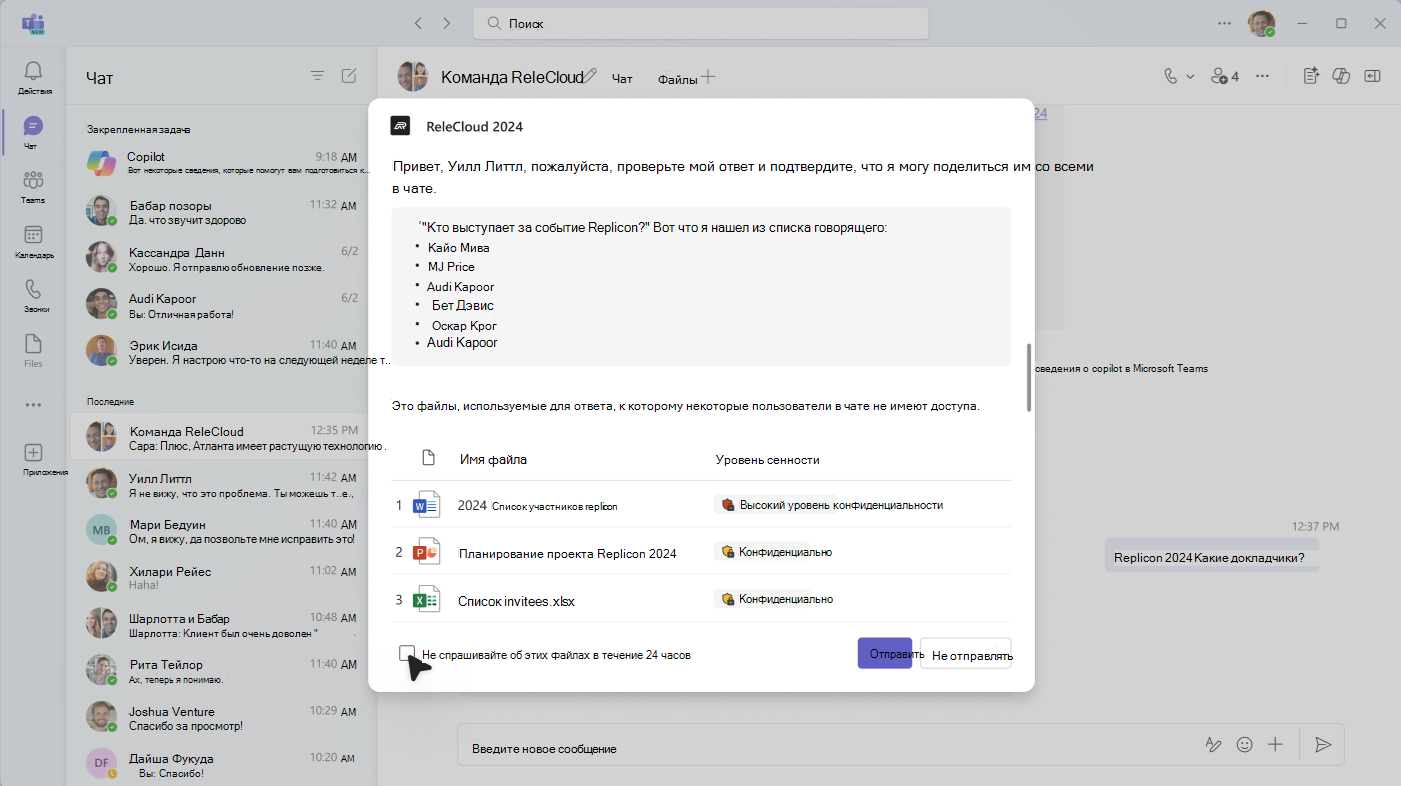The width and height of the screenshot is (1401, 786).
Task: Open chat with Кассандра Данн
Action: click(x=221, y=257)
